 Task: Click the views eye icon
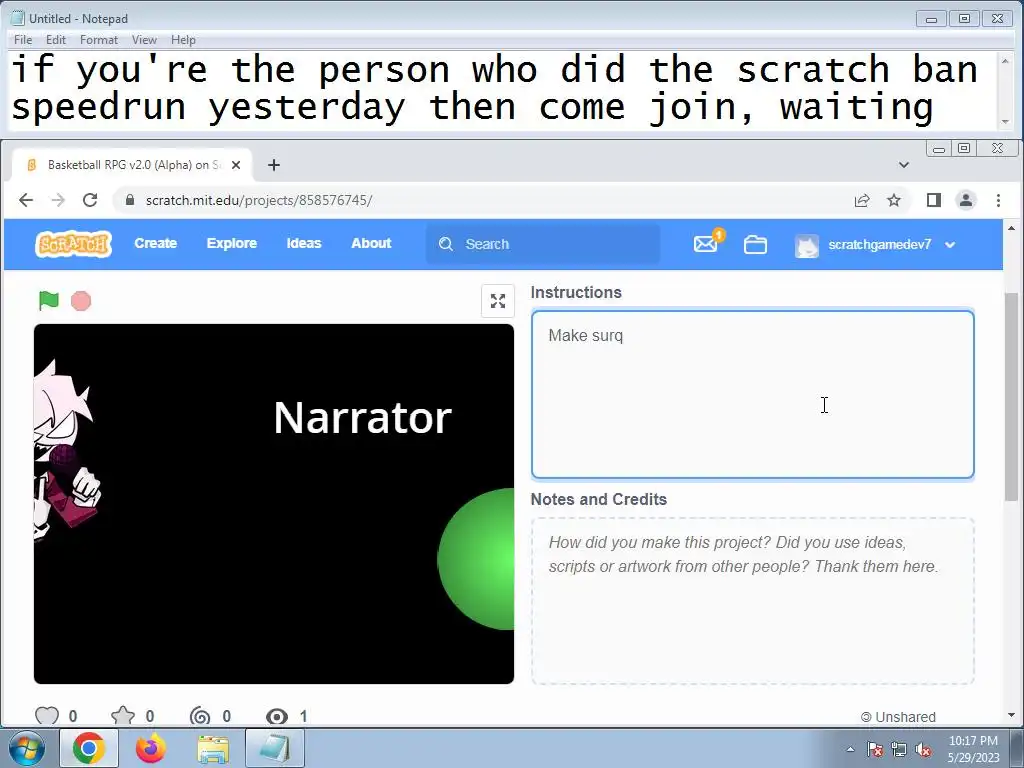[277, 716]
